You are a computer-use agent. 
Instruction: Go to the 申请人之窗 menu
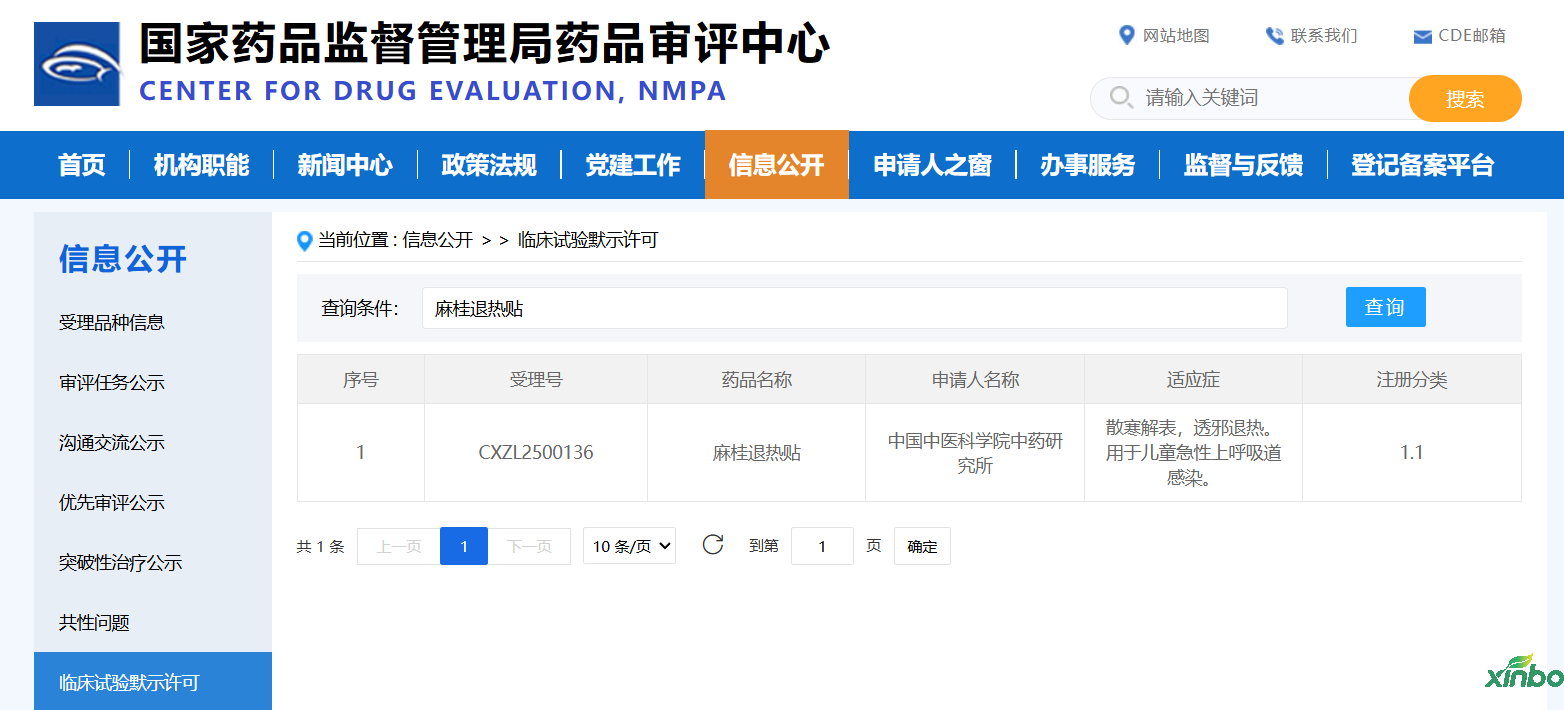[932, 165]
